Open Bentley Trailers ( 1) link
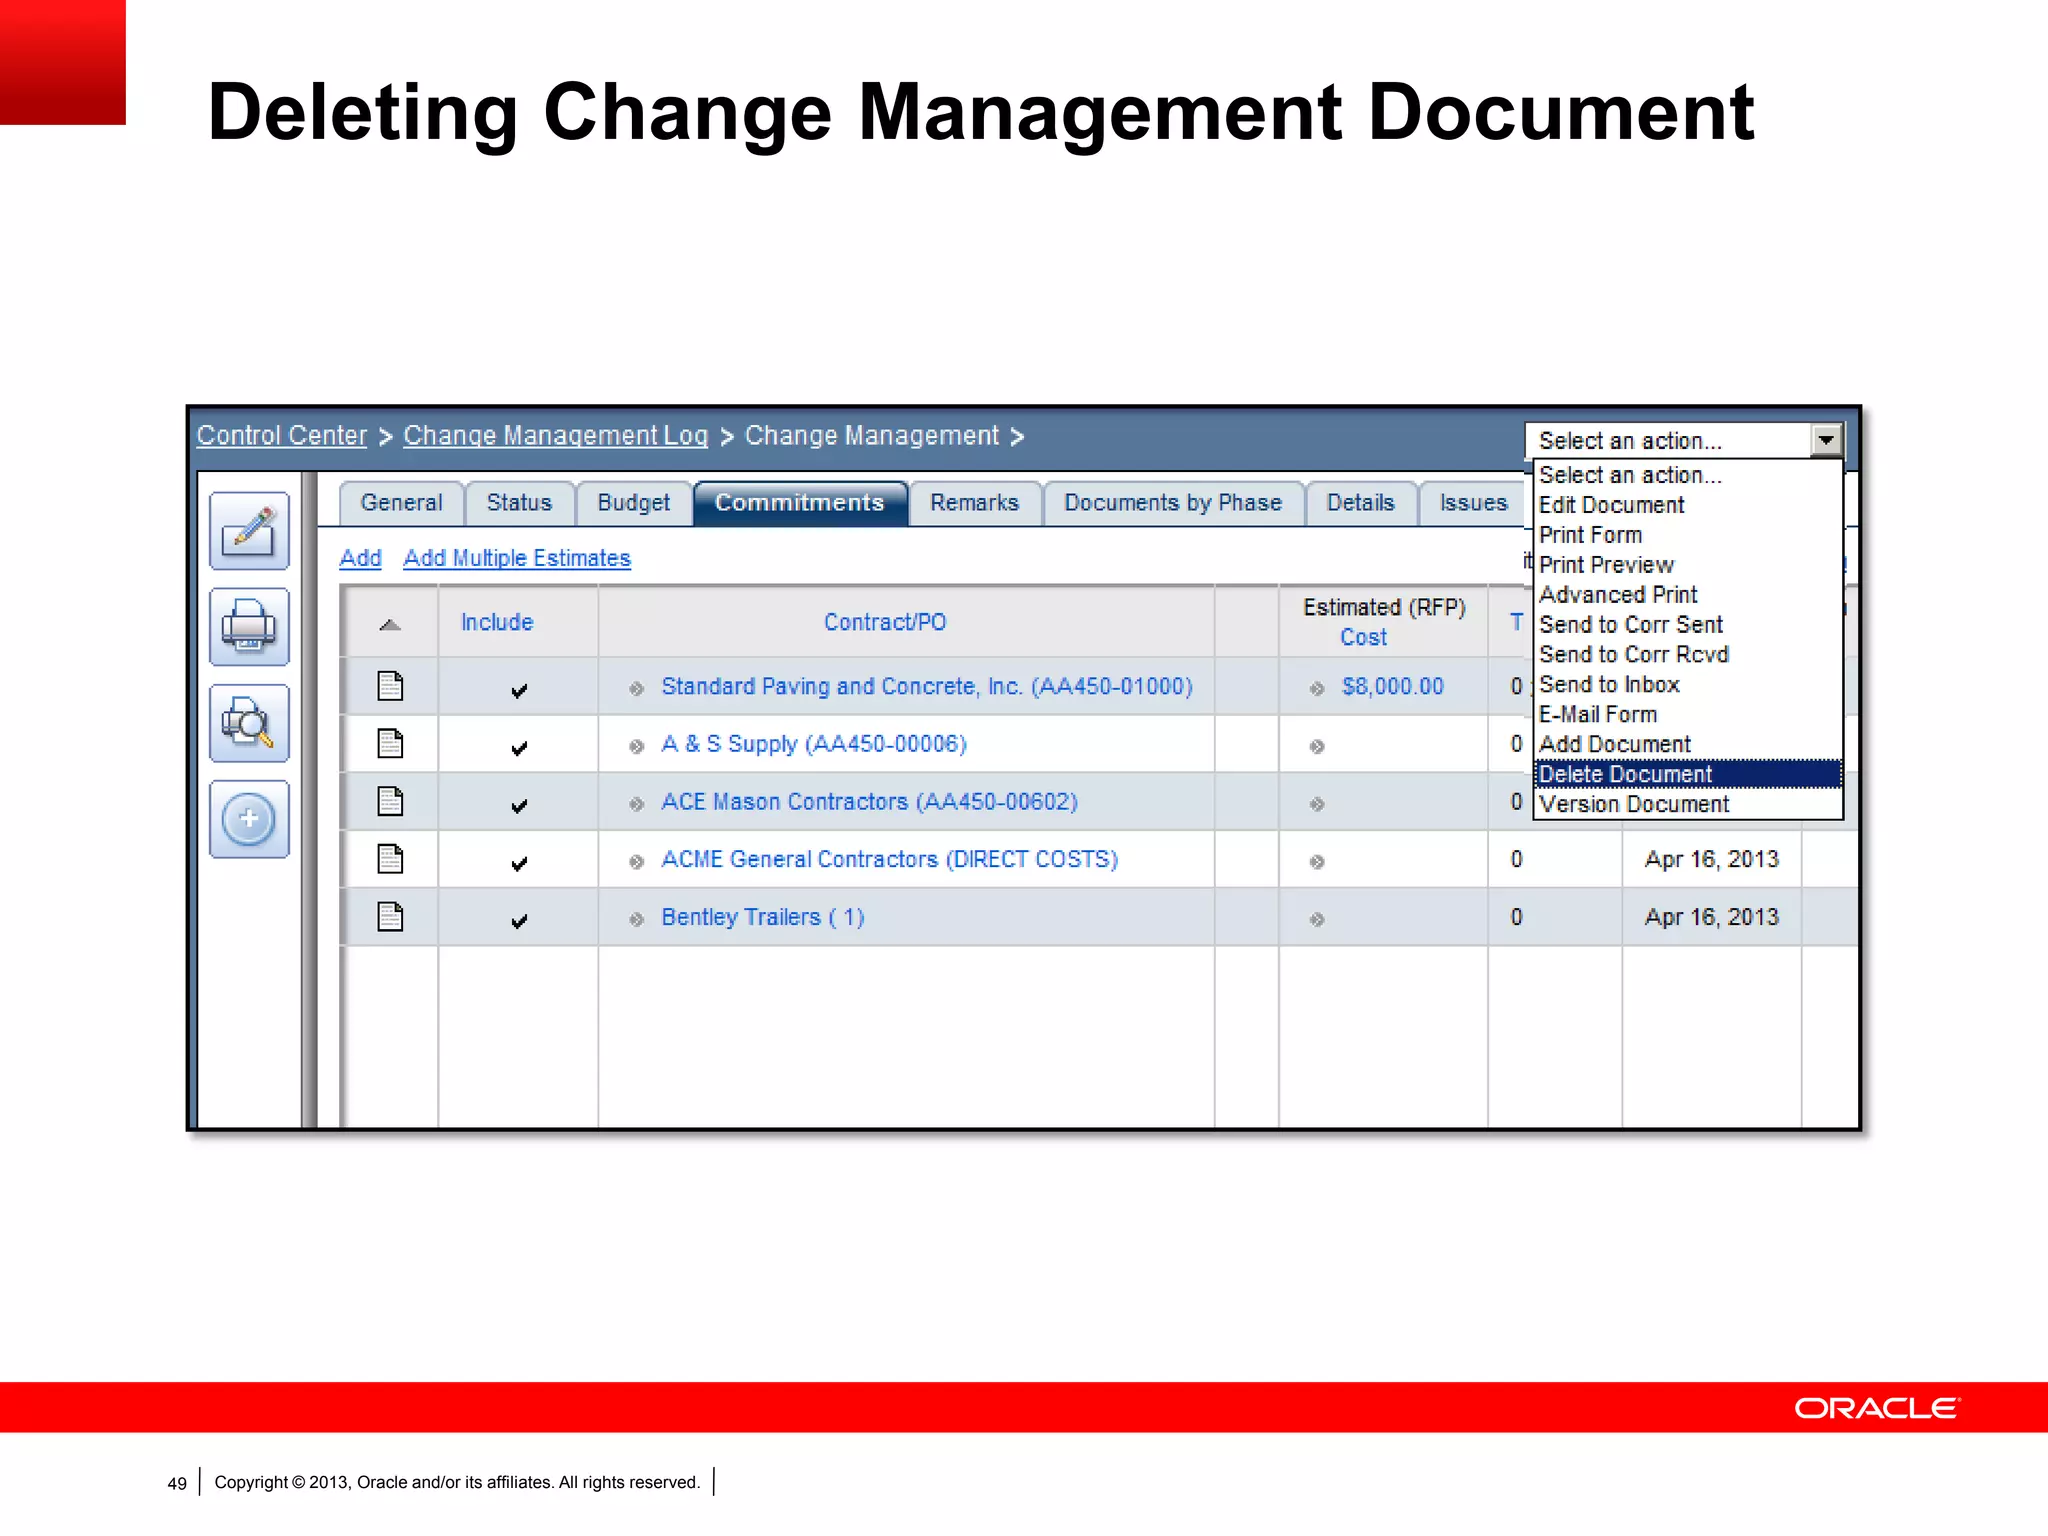Image resolution: width=2048 pixels, height=1536 pixels. (763, 917)
